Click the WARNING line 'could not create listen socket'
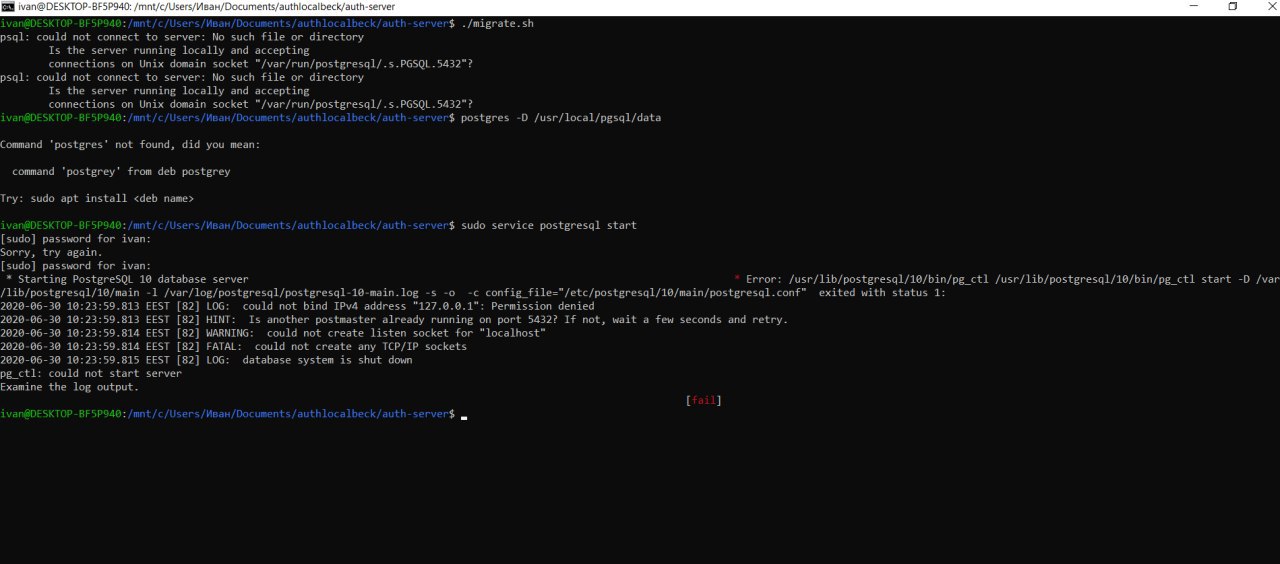 pos(273,334)
